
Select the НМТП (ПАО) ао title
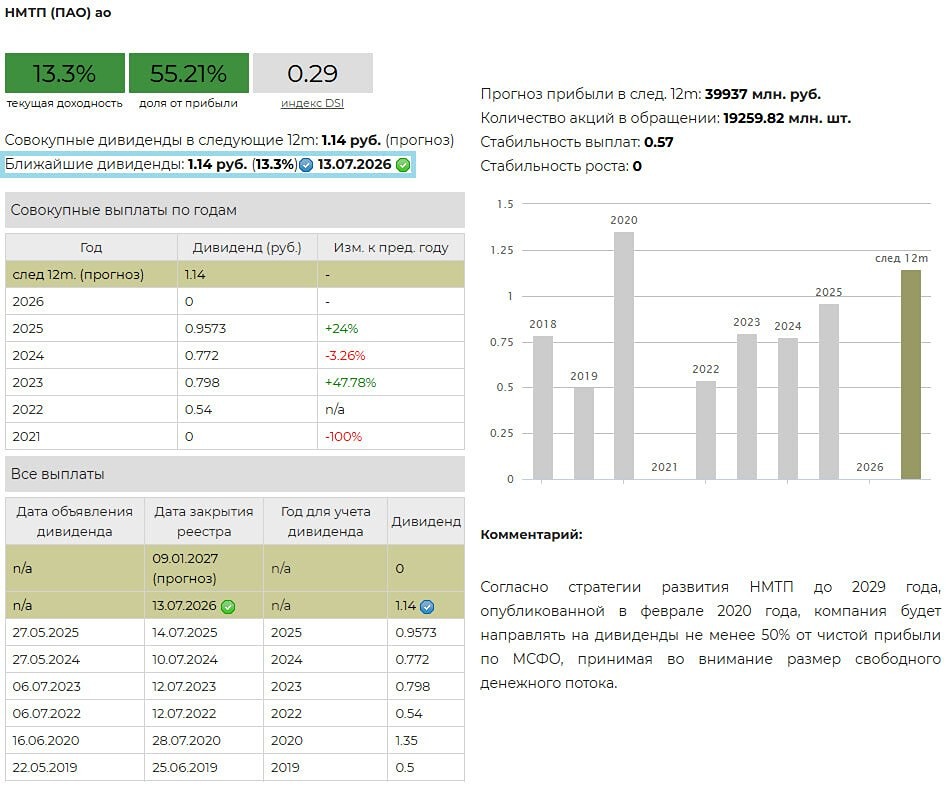(x=58, y=13)
